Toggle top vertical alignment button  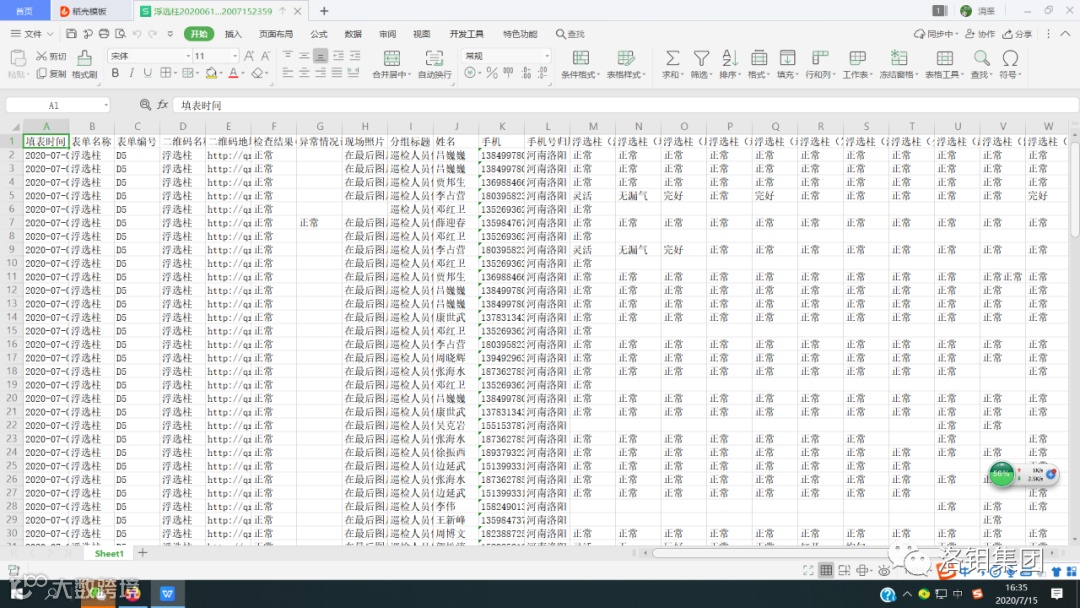click(x=288, y=56)
